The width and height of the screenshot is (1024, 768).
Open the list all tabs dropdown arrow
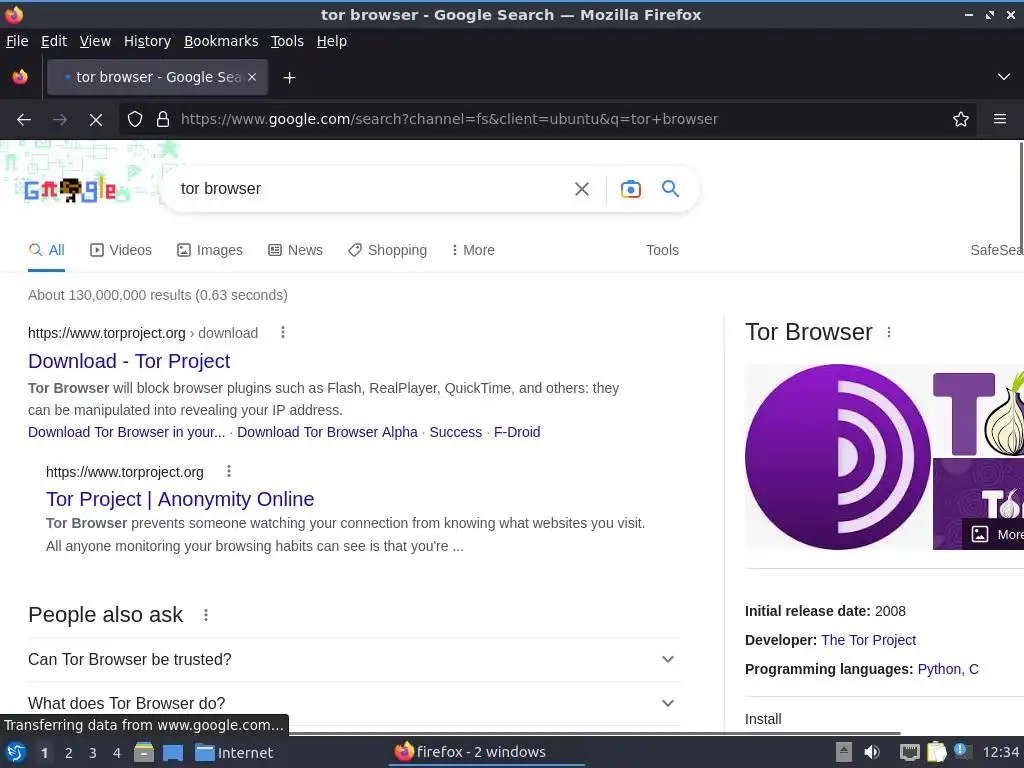pyautogui.click(x=1004, y=77)
